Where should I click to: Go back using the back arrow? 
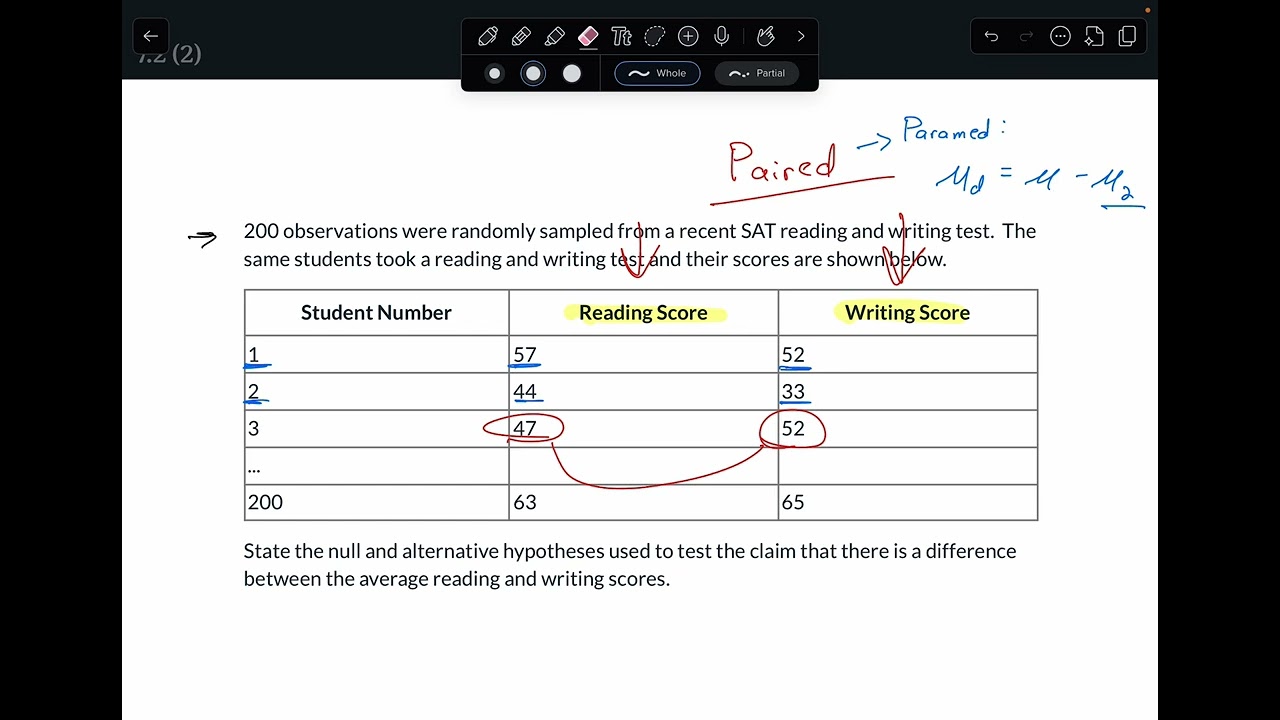pos(150,36)
